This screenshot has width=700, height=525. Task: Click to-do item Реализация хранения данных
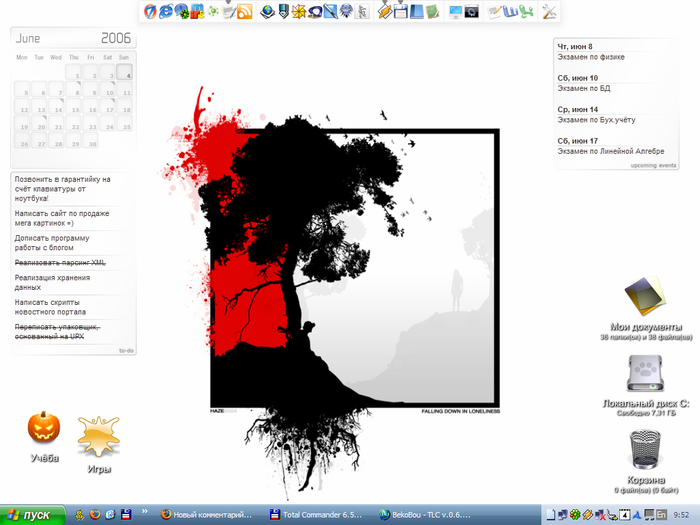(x=52, y=282)
